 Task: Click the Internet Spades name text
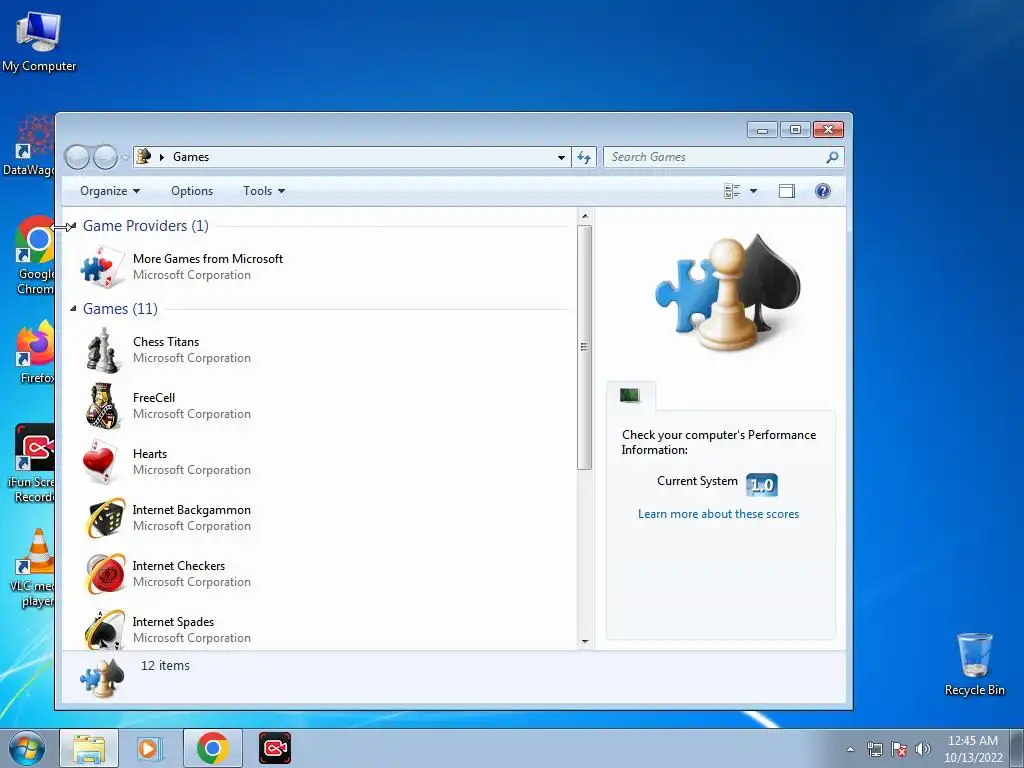click(x=173, y=622)
